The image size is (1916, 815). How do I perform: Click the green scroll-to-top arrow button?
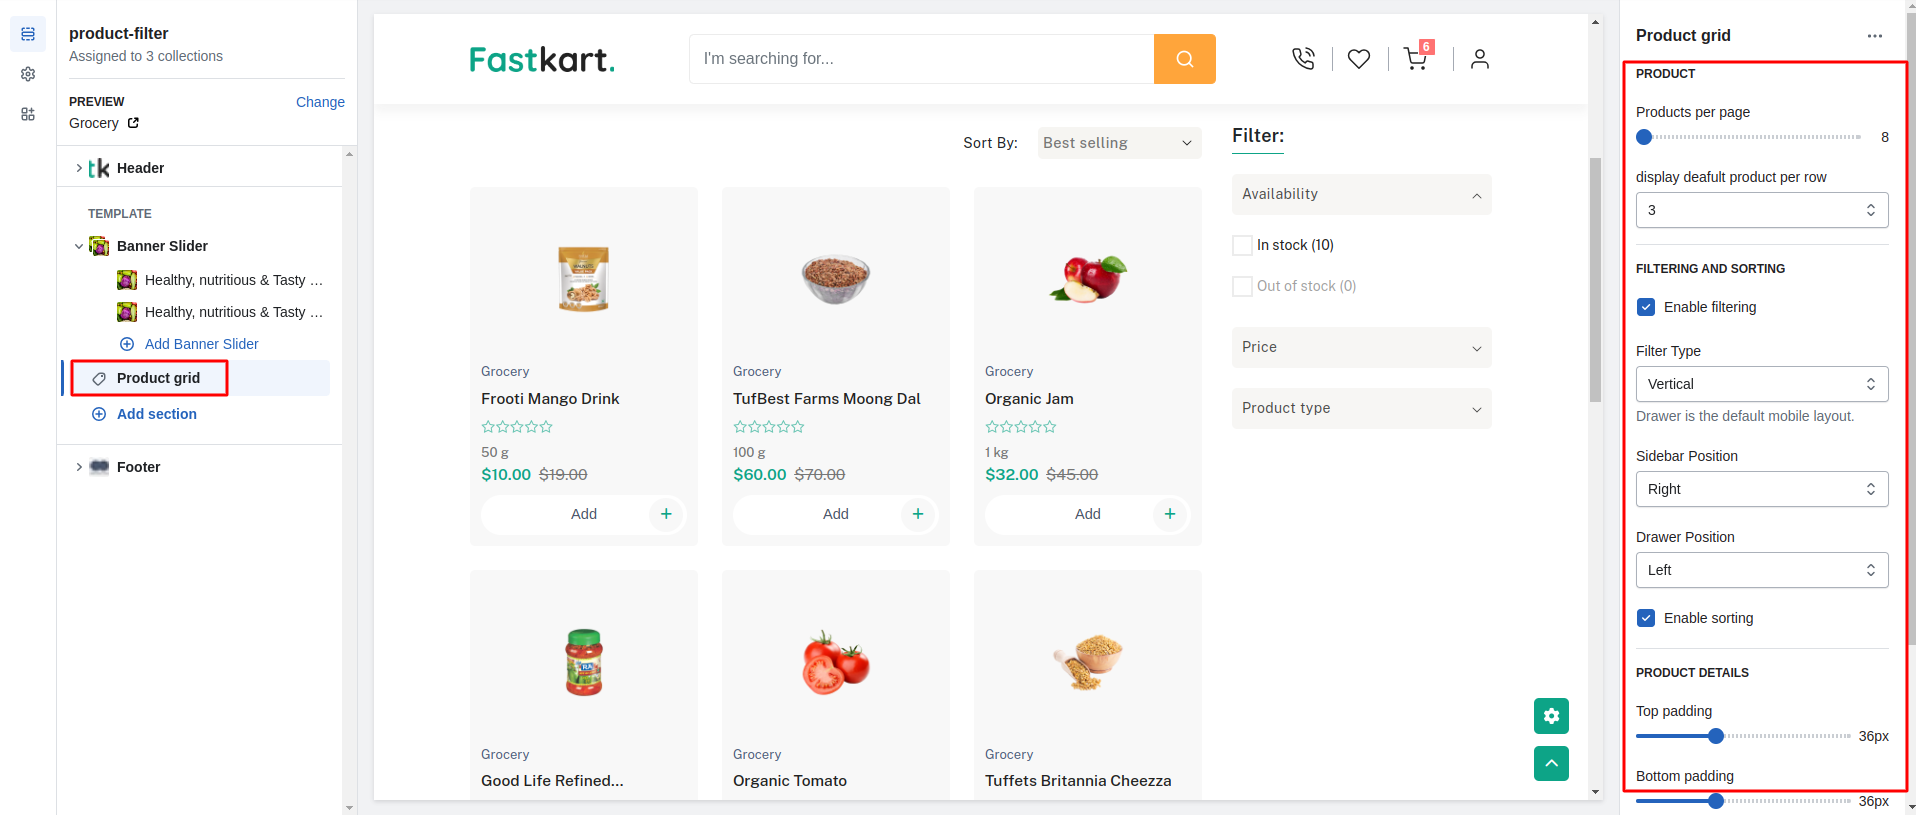coord(1551,764)
